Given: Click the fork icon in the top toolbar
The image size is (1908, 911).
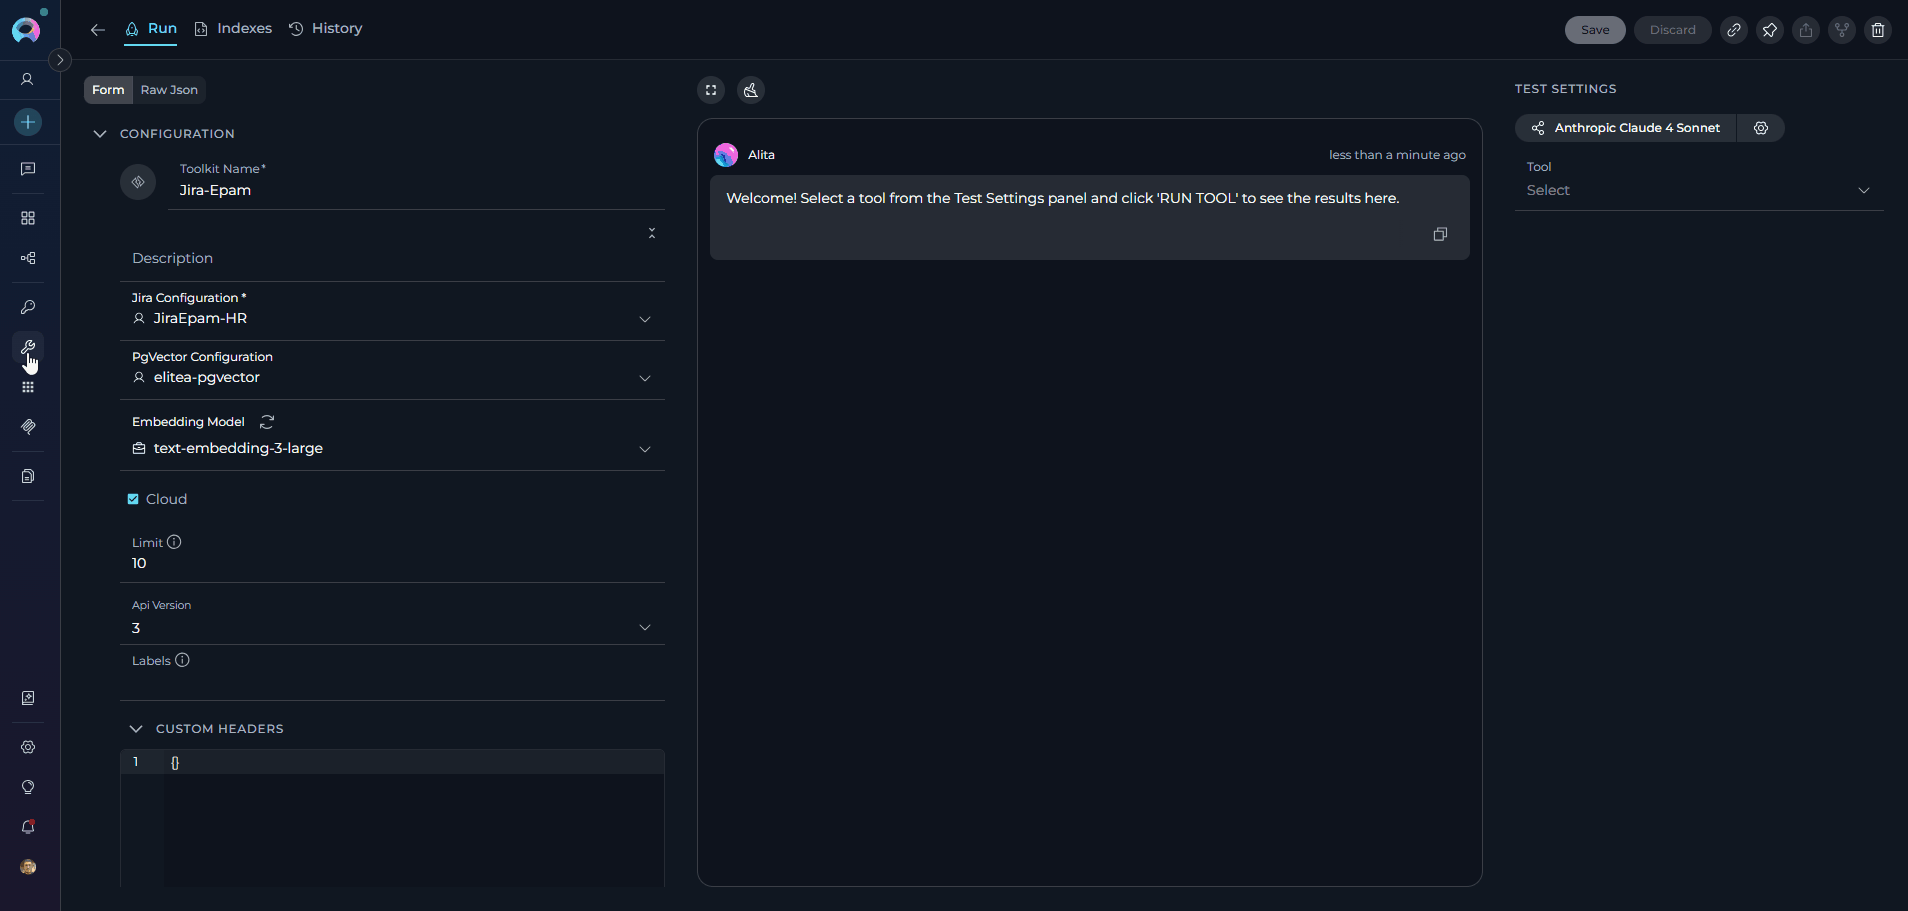Looking at the screenshot, I should pyautogui.click(x=1840, y=30).
